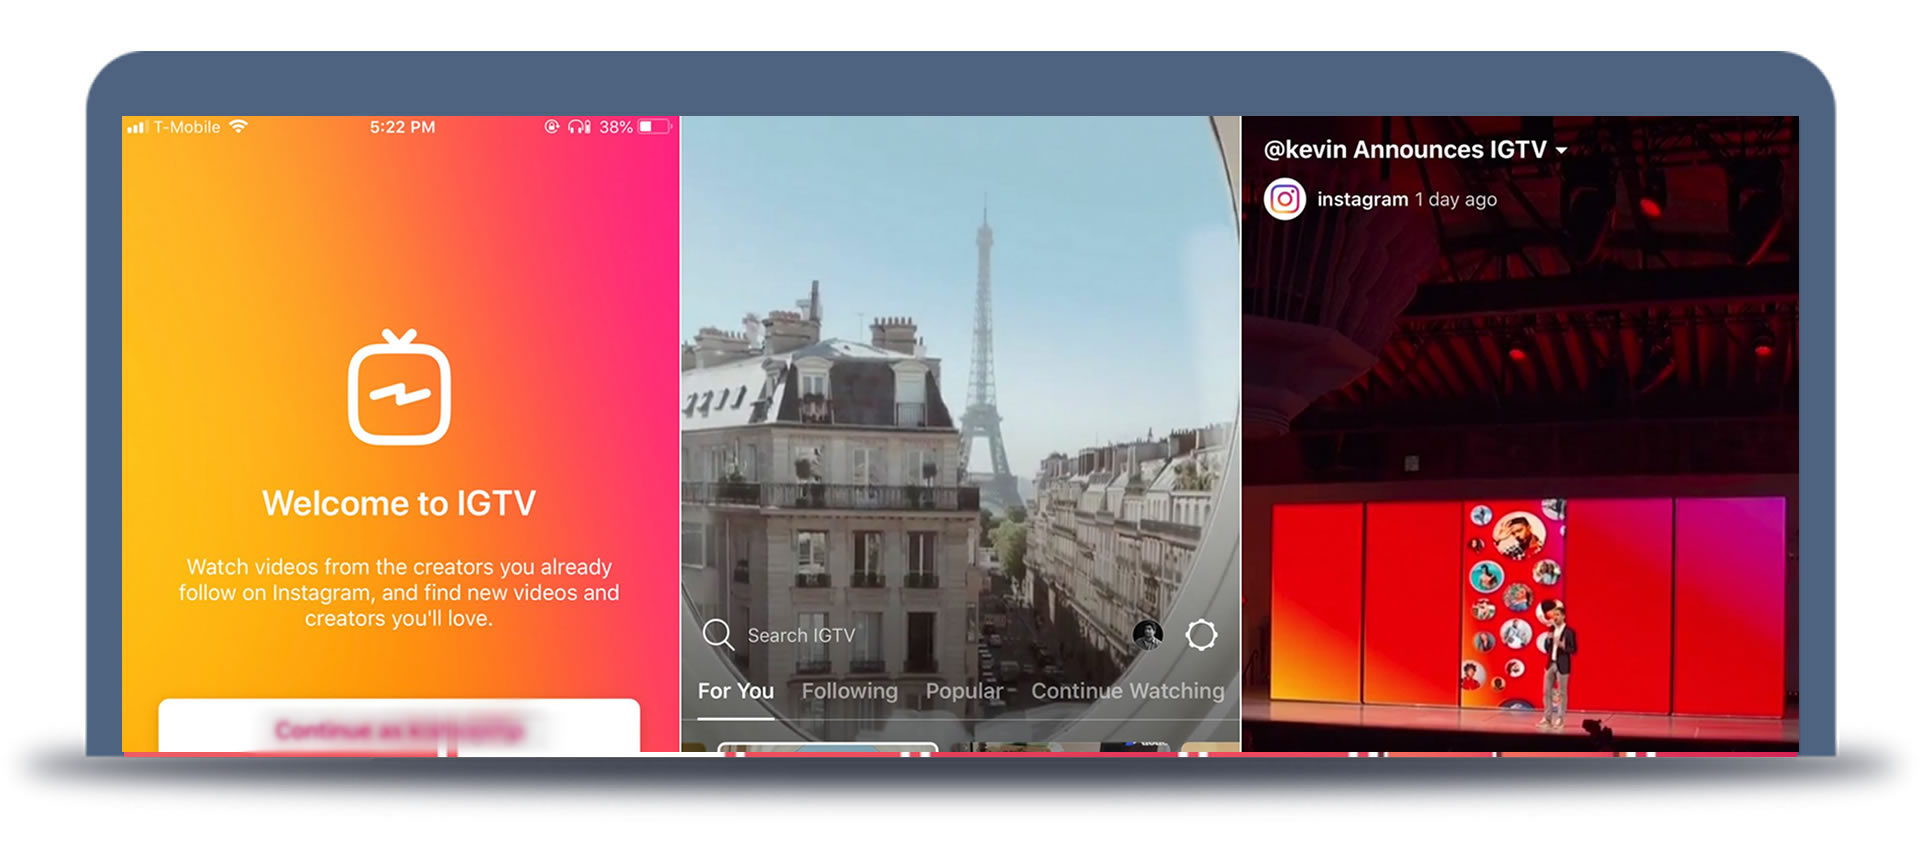Open the instagram username link
The width and height of the screenshot is (1920, 865).
point(1362,199)
